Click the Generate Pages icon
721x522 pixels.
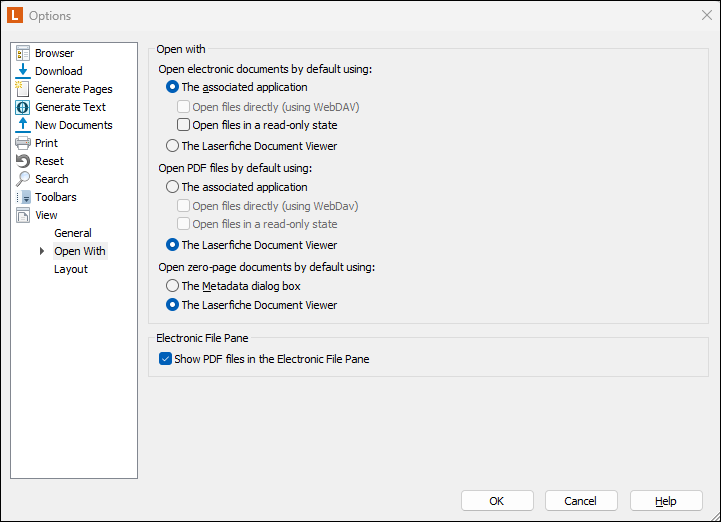pyautogui.click(x=23, y=89)
